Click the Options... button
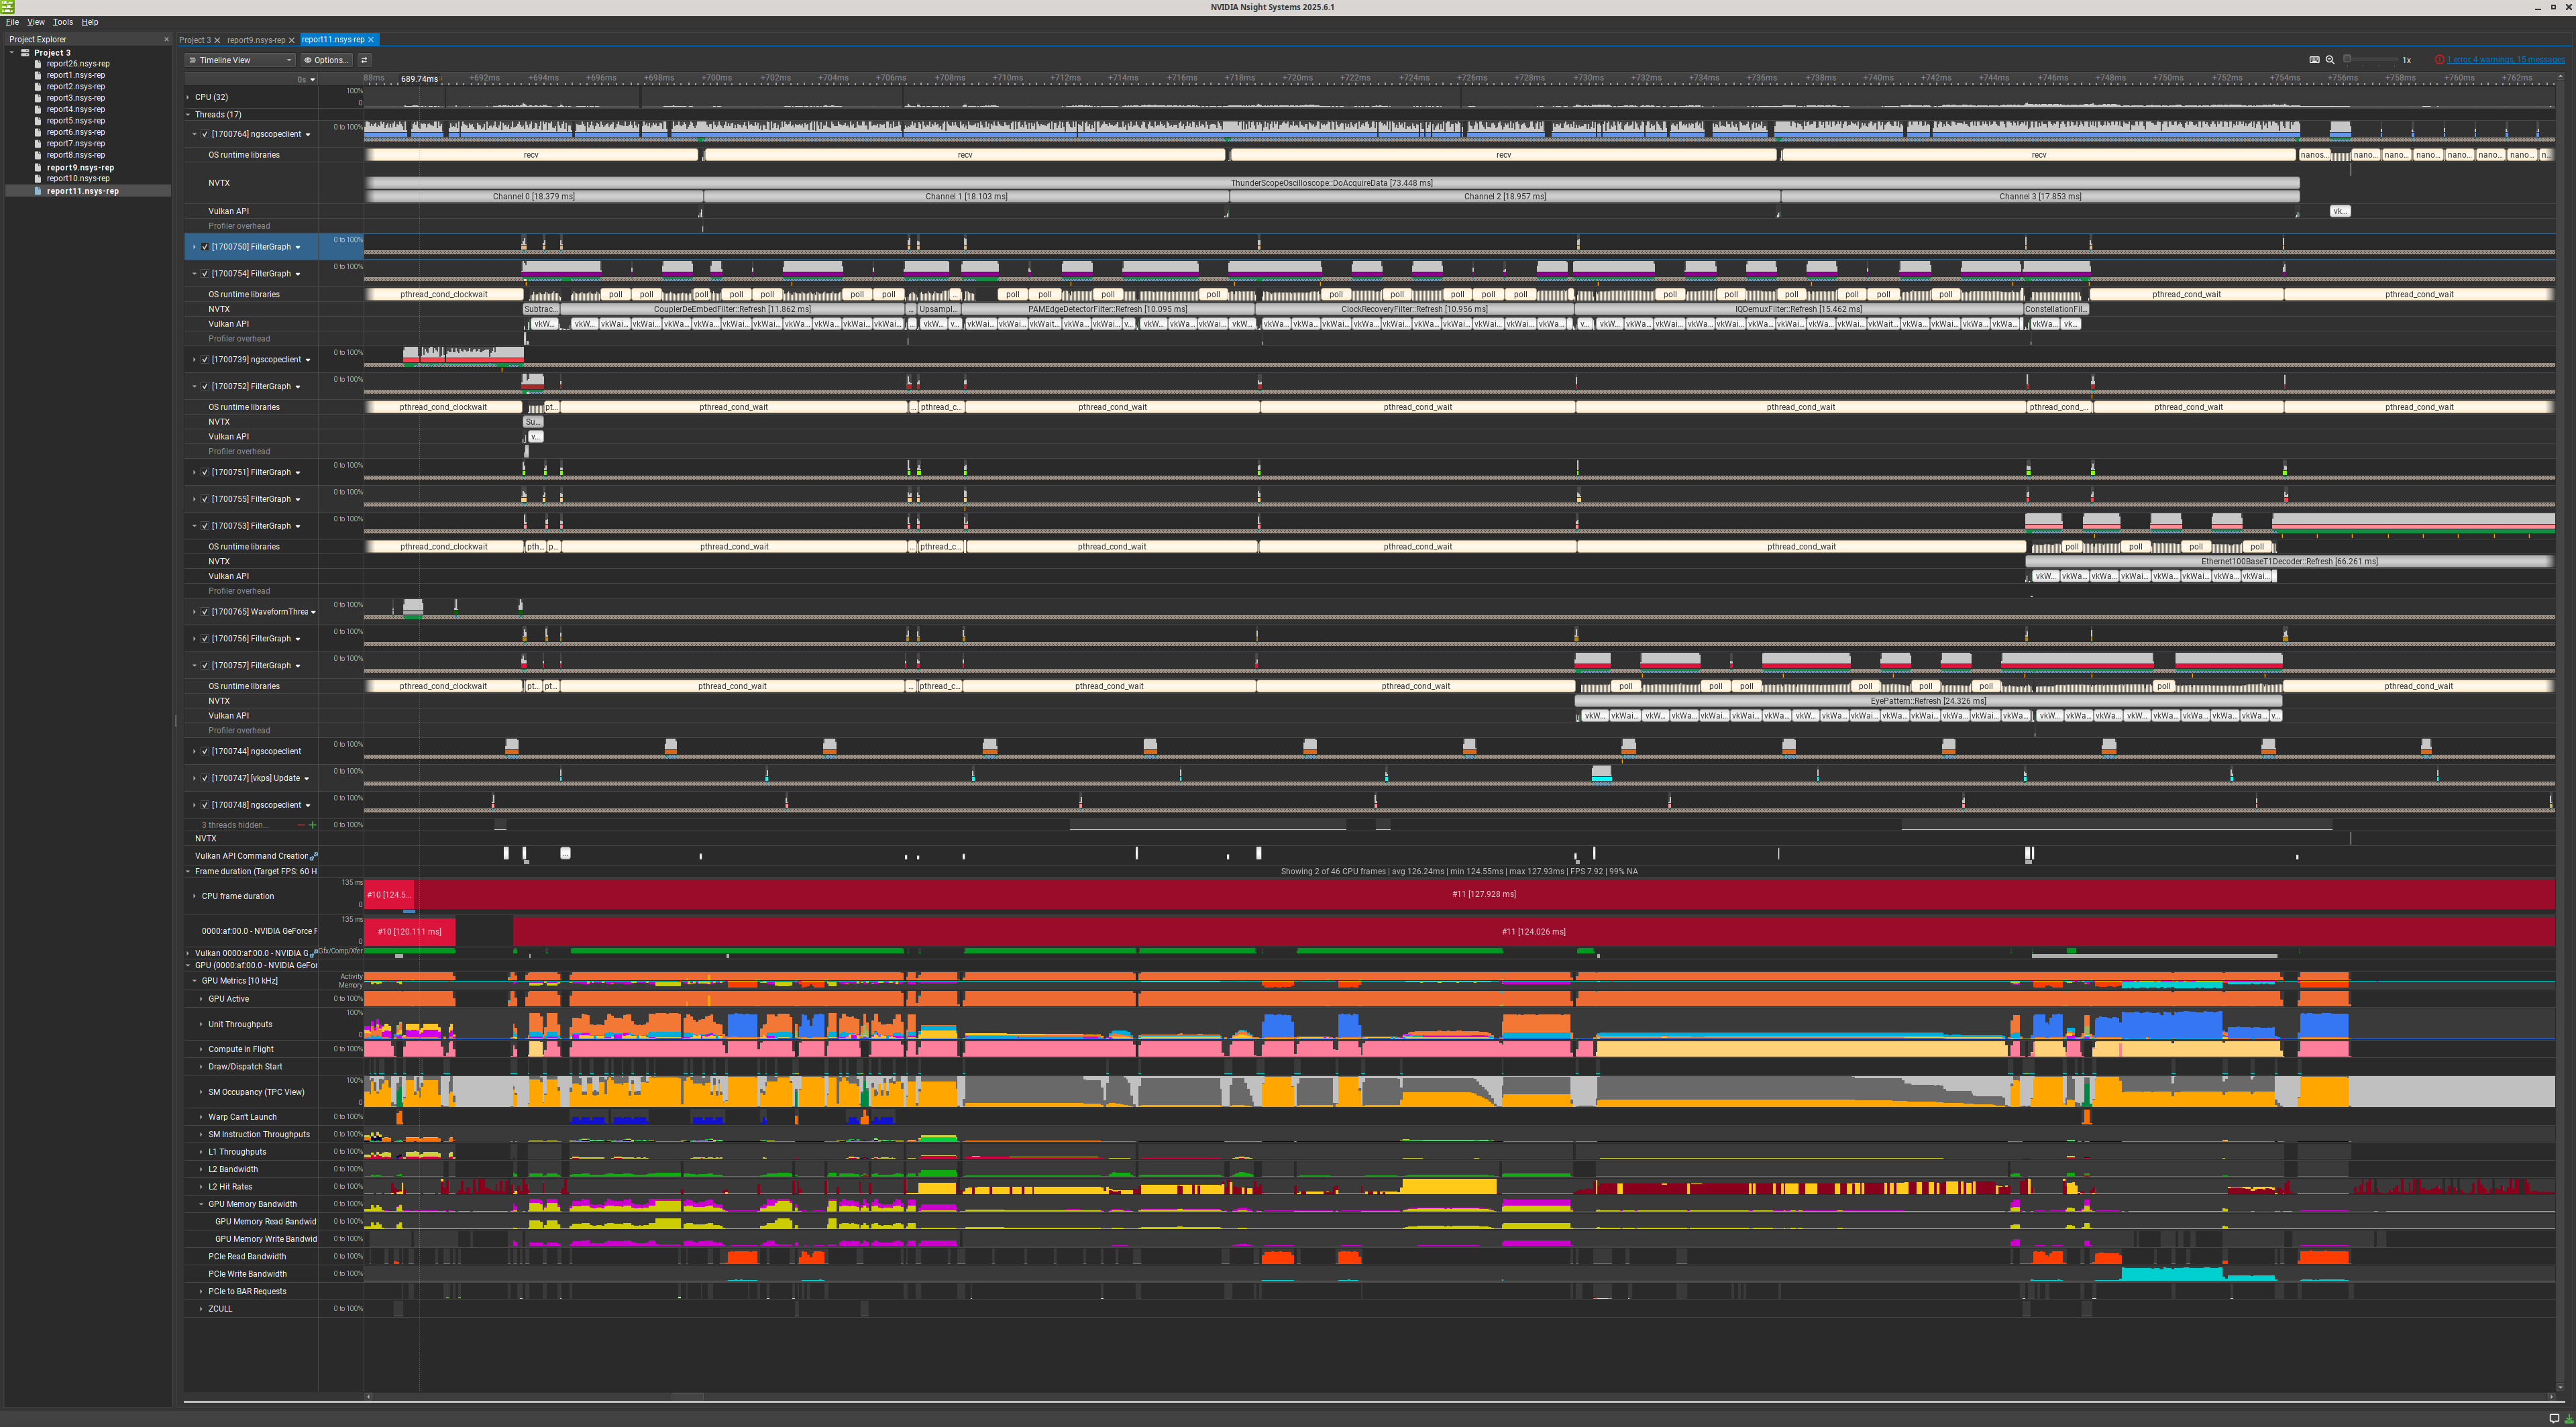2576x1427 pixels. pyautogui.click(x=326, y=60)
